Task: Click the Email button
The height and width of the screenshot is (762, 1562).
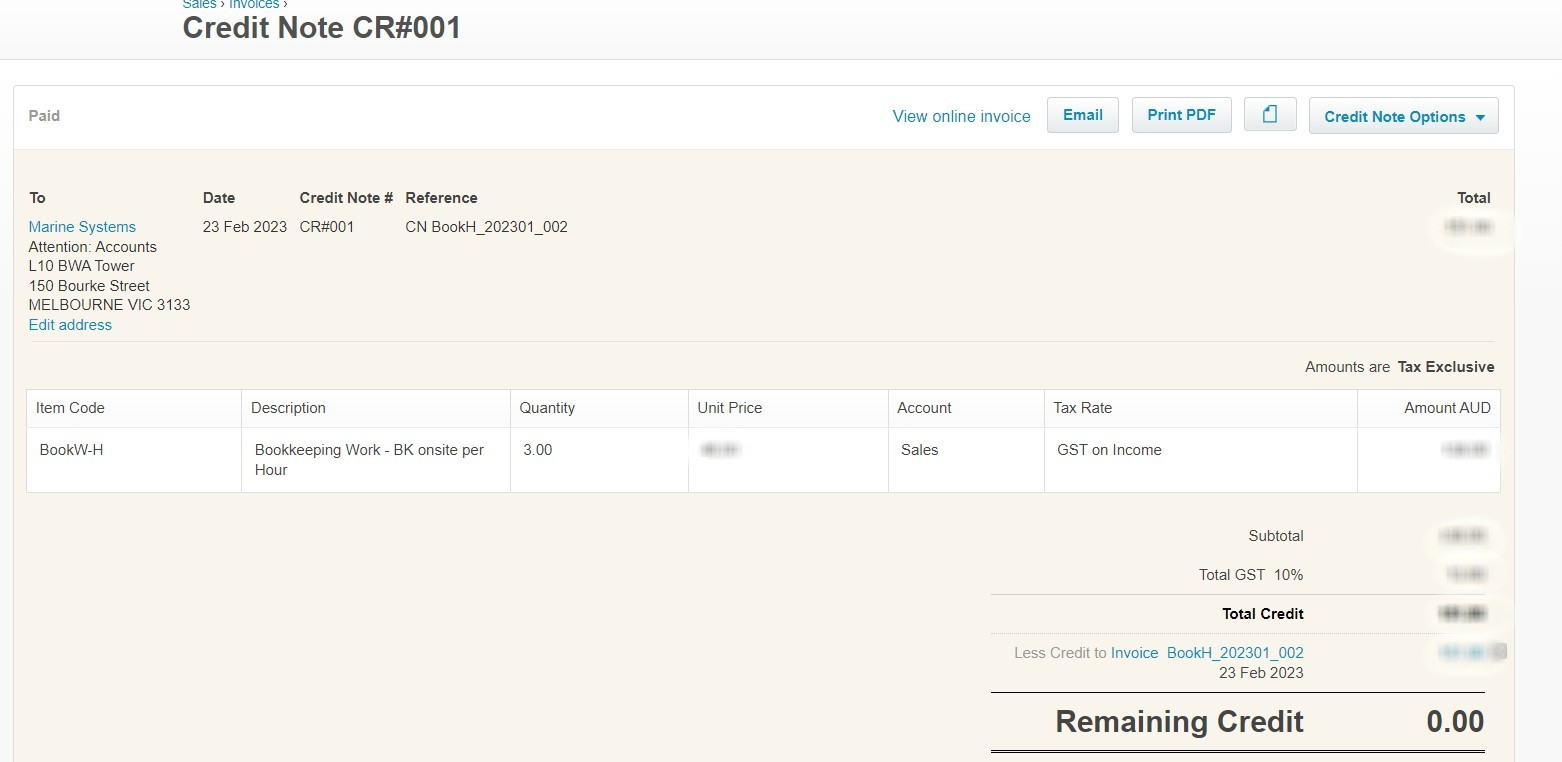Action: coord(1082,115)
